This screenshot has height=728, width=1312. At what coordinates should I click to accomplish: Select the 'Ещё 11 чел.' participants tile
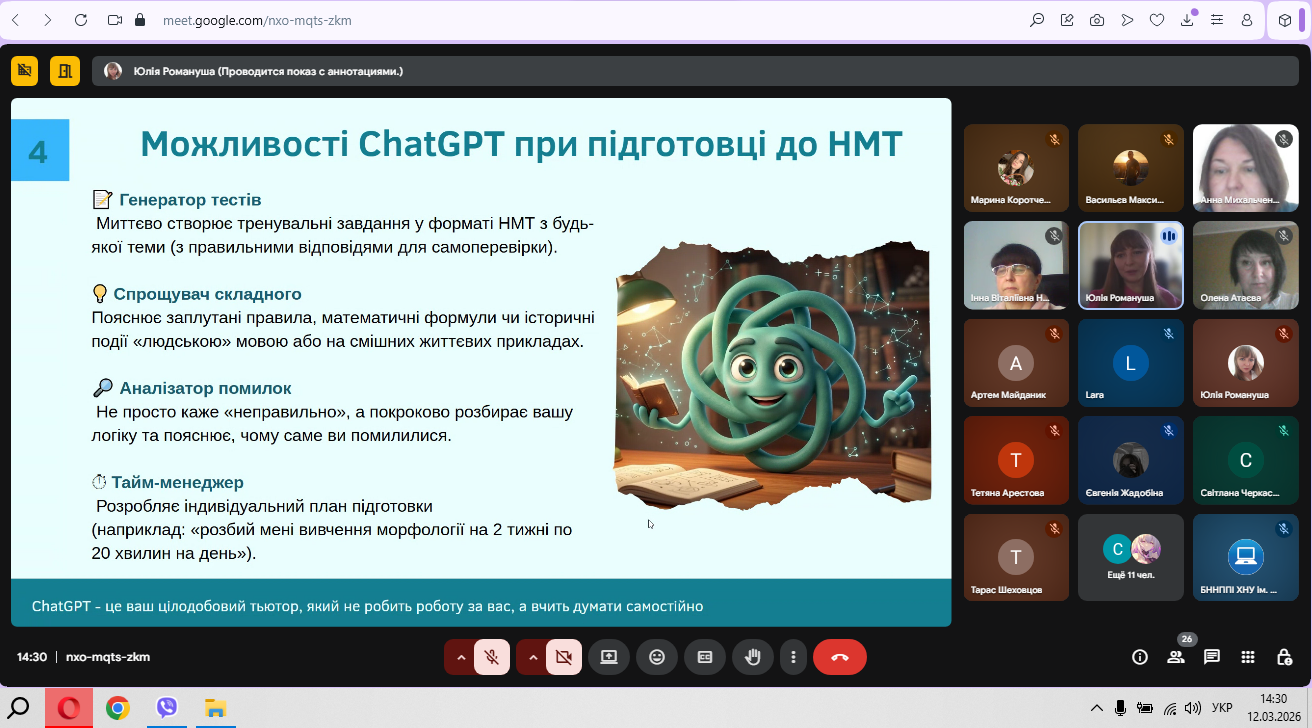tap(1131, 557)
